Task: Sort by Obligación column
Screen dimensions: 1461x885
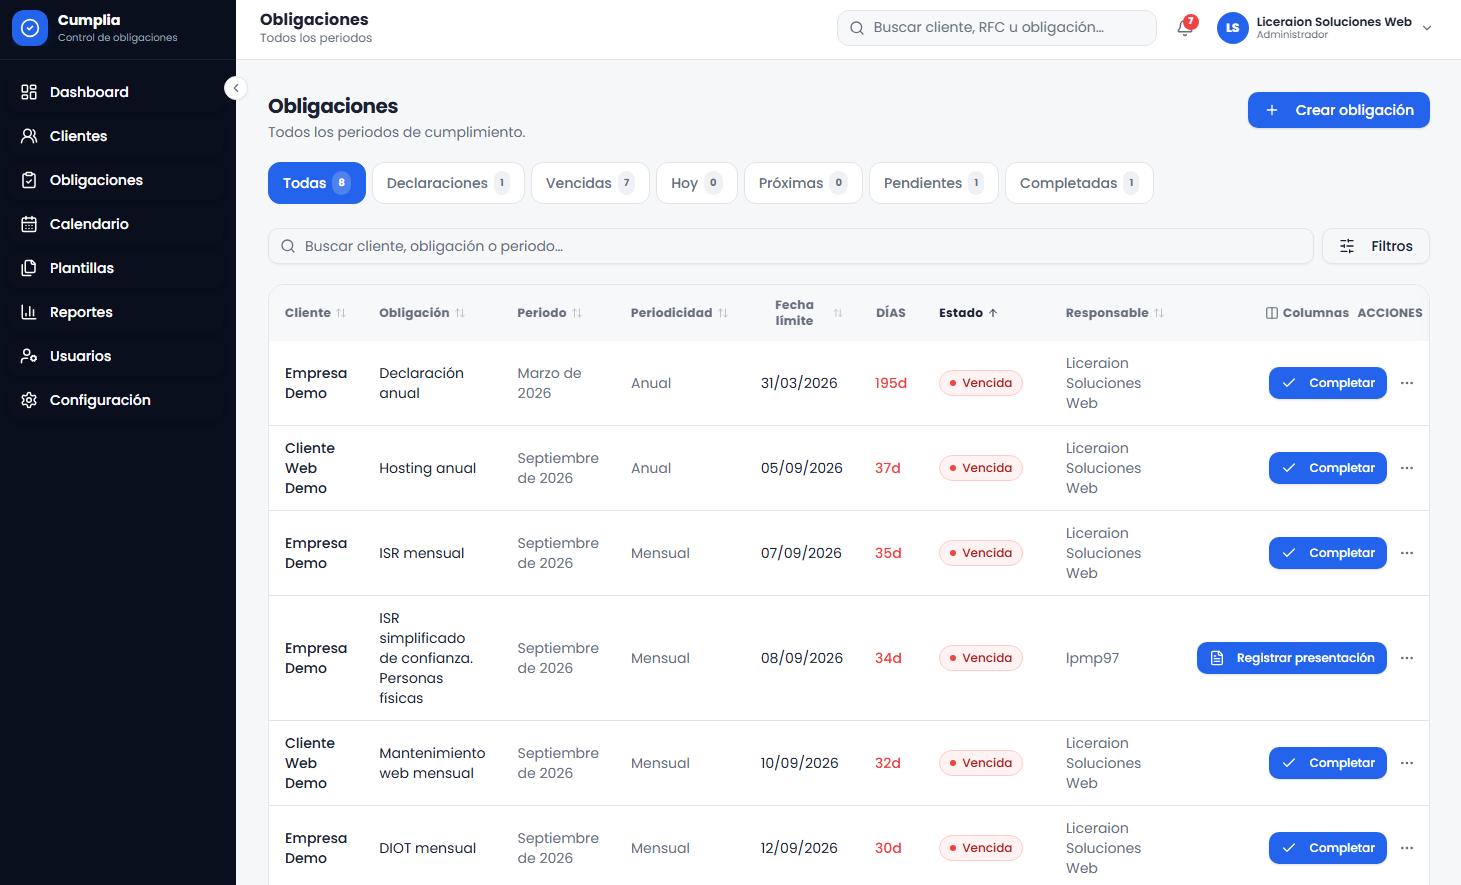Action: [x=422, y=313]
